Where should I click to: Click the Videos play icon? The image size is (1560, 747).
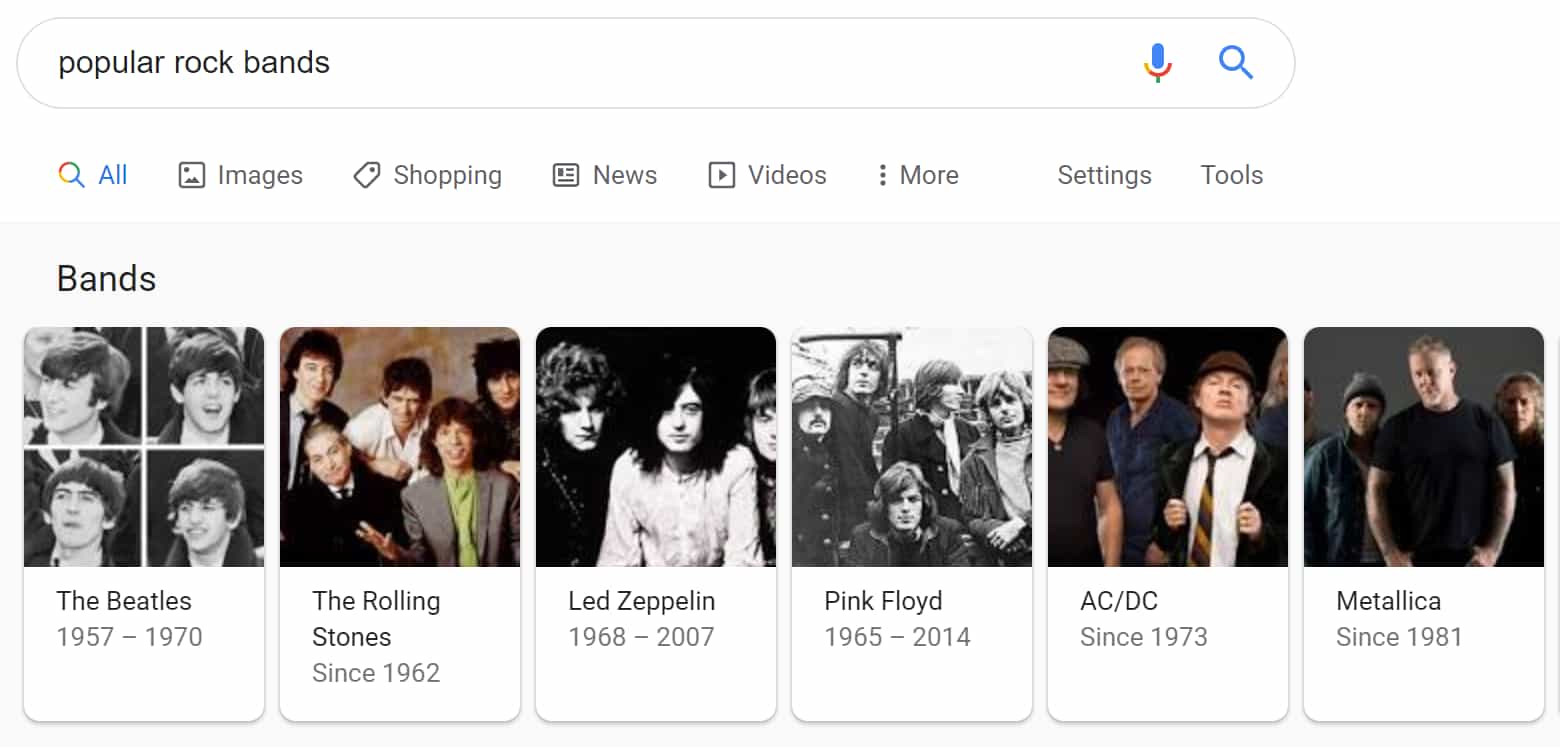tap(722, 174)
